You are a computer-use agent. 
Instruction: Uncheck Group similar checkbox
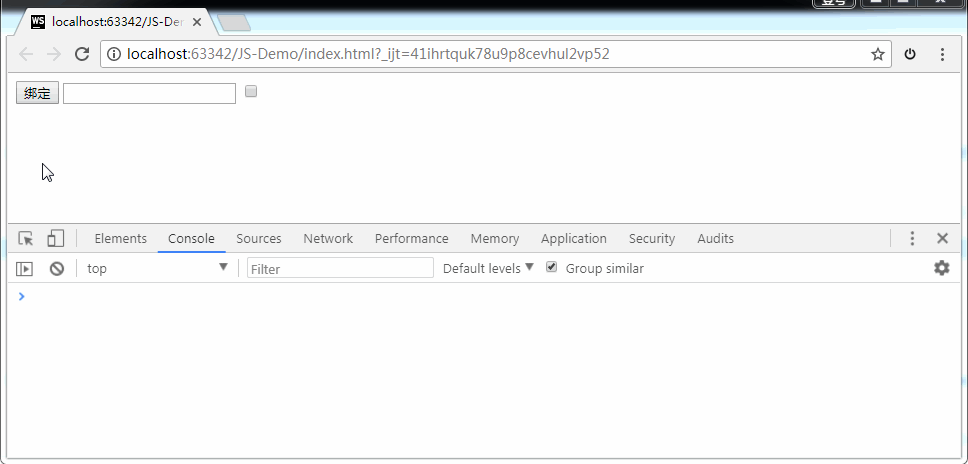pos(552,267)
